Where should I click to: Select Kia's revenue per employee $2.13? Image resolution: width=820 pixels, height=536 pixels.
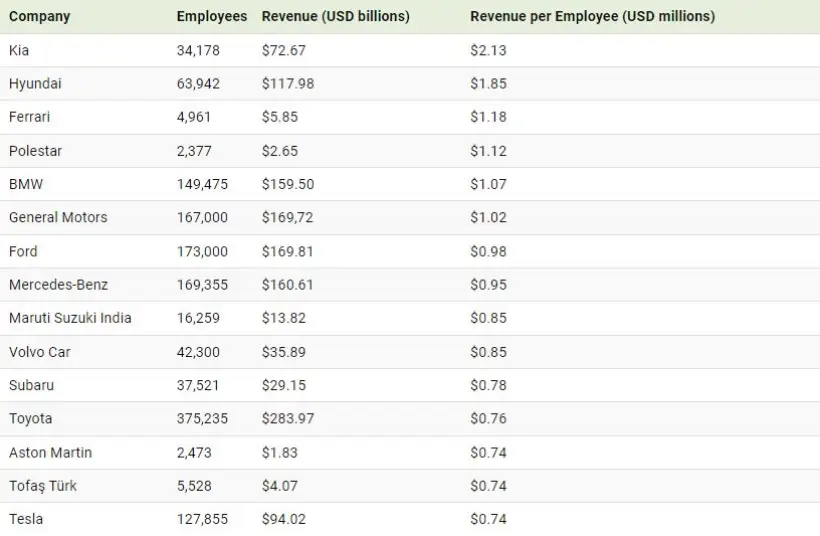pyautogui.click(x=488, y=50)
